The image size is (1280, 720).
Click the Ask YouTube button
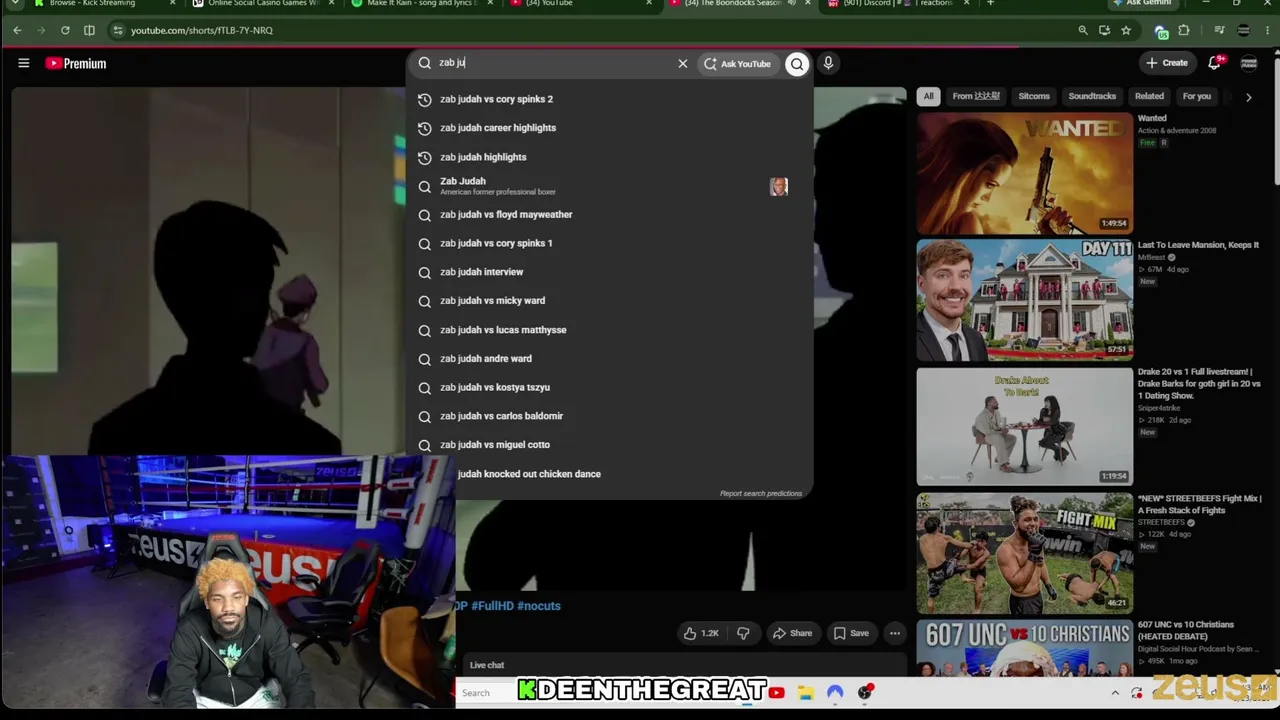click(x=738, y=63)
